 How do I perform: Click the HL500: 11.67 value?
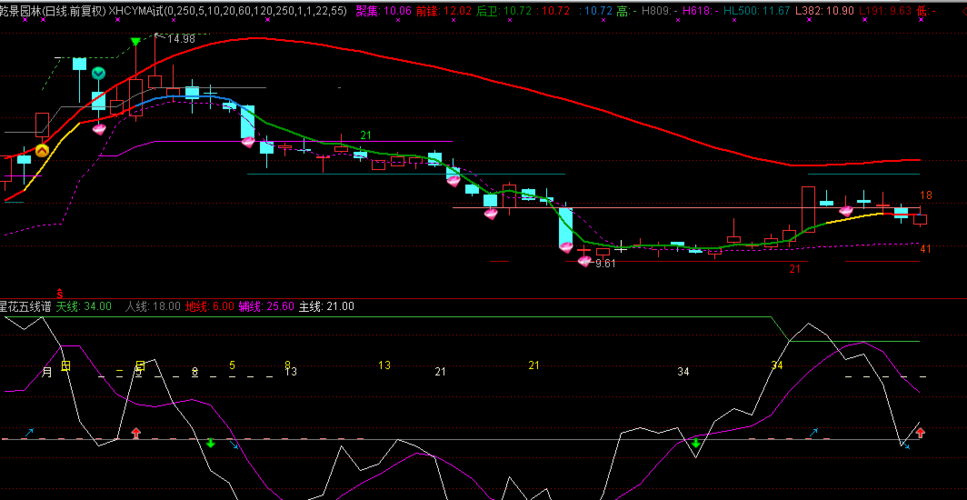(756, 10)
